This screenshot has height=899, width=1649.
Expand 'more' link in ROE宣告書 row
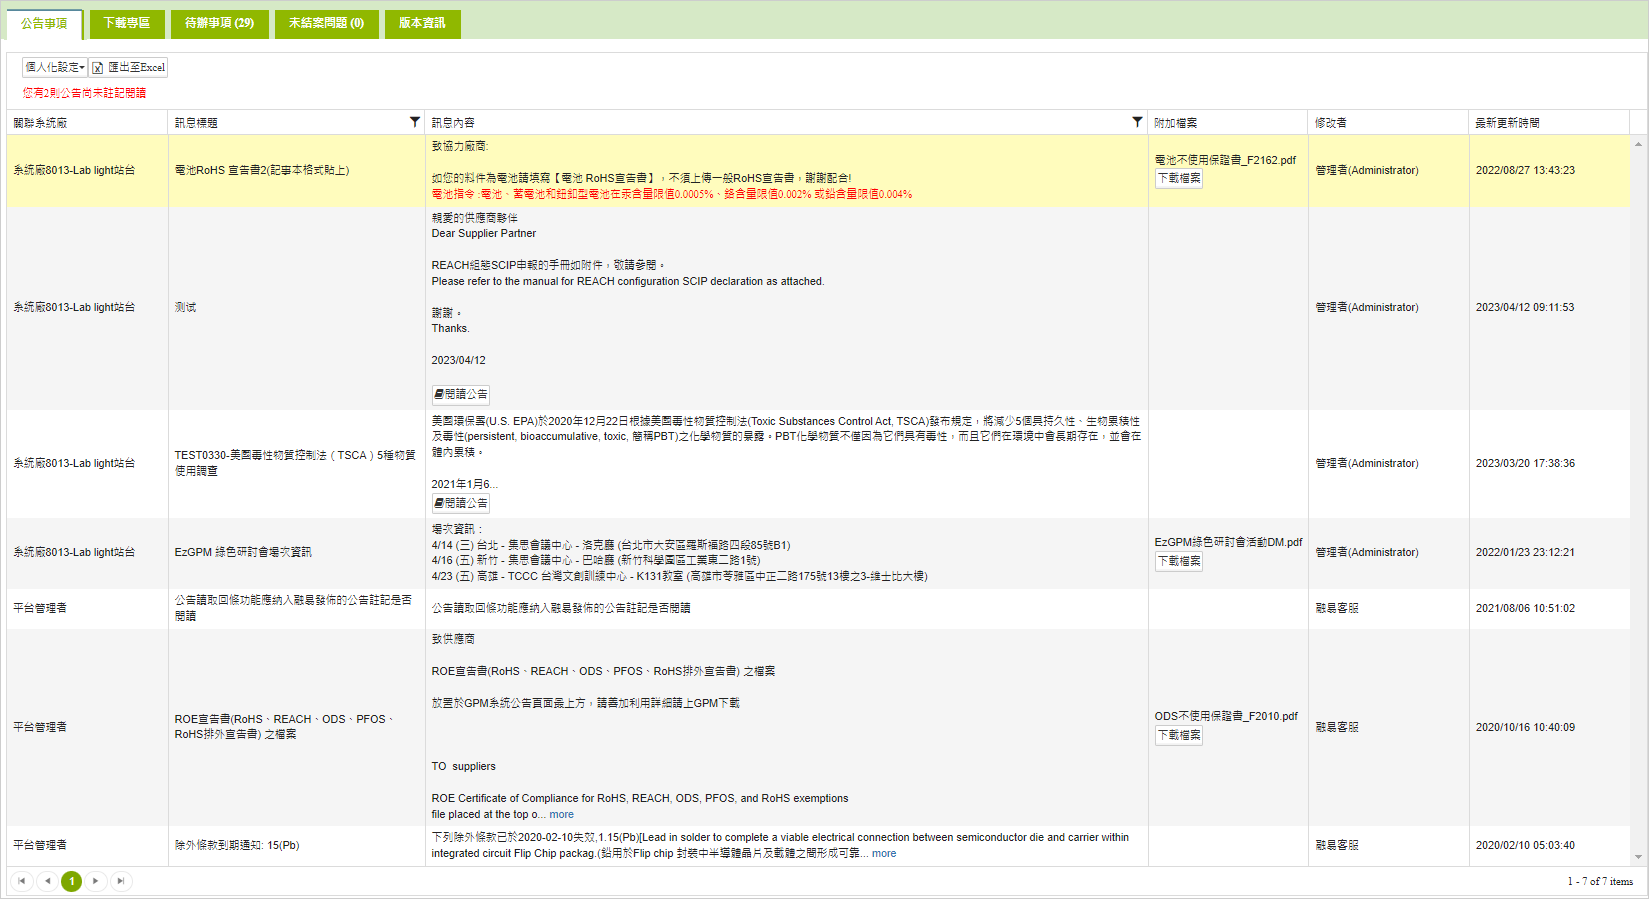pos(562,814)
